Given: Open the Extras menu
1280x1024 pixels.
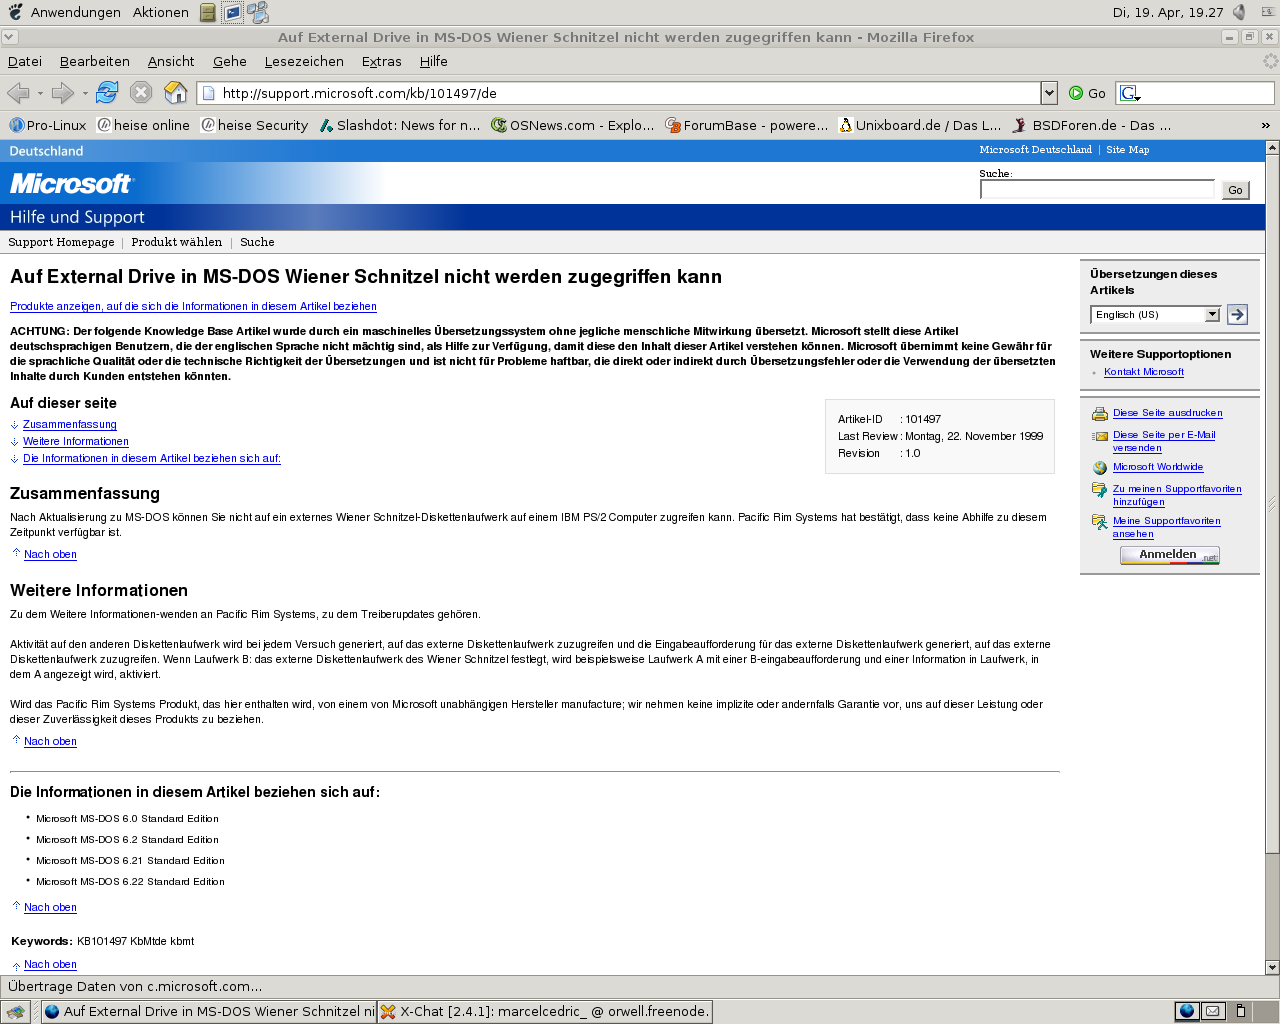Looking at the screenshot, I should click(x=382, y=61).
